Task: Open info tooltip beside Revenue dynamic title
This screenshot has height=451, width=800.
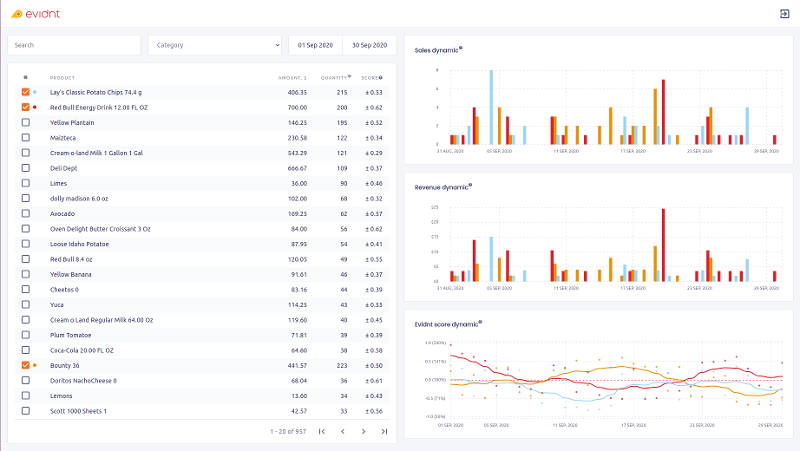Action: click(x=470, y=185)
